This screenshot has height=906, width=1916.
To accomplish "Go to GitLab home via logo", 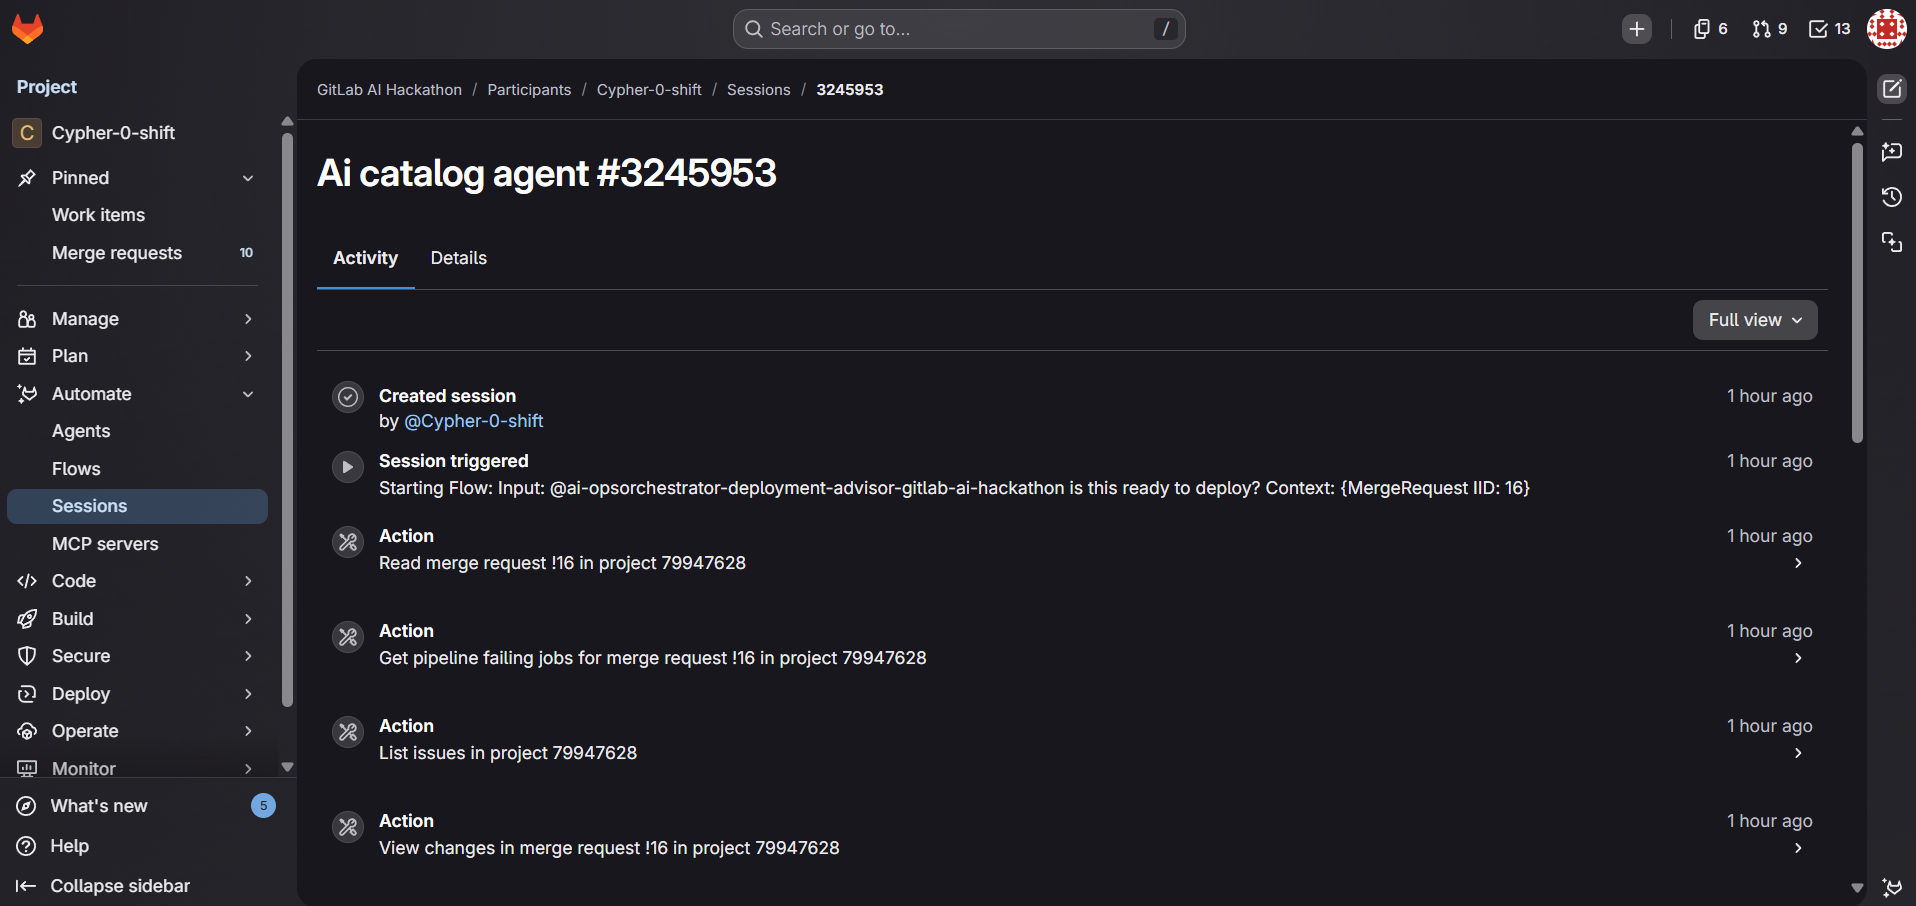I will [x=28, y=29].
